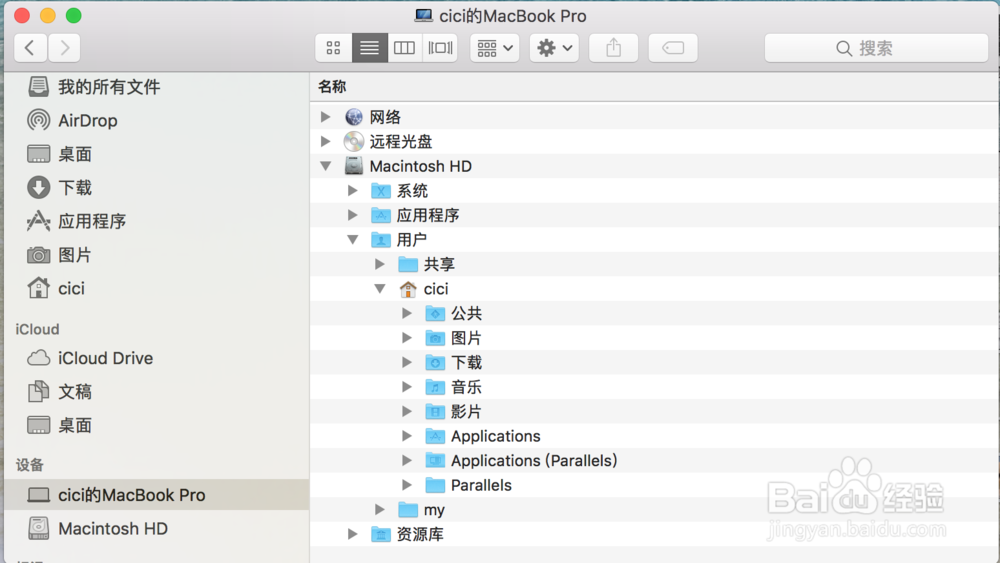Switch to Cover Flow view
Image resolution: width=1000 pixels, height=563 pixels.
(440, 48)
